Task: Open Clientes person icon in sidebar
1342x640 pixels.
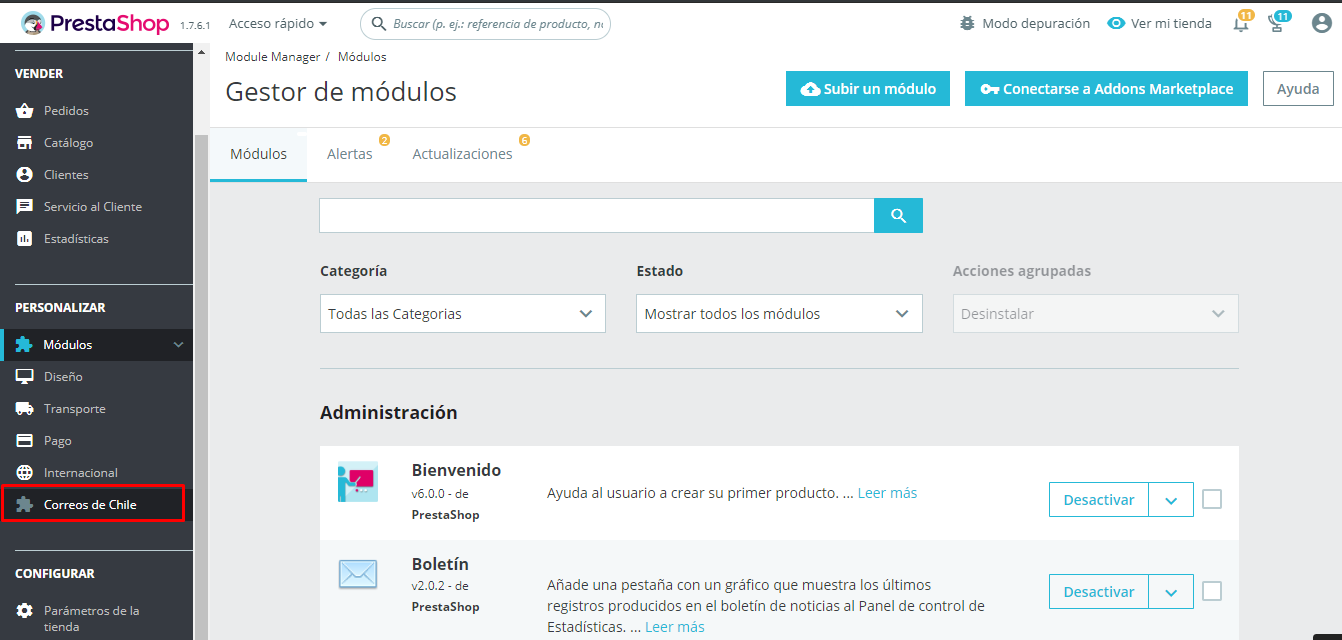Action: coord(25,175)
